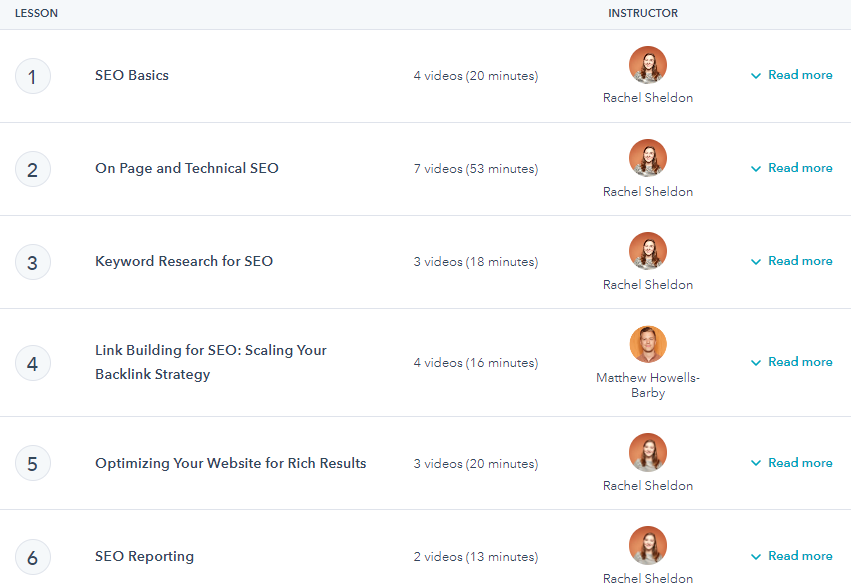
Task: Expand Read more for Keyword Research for SEO
Action: 792,261
